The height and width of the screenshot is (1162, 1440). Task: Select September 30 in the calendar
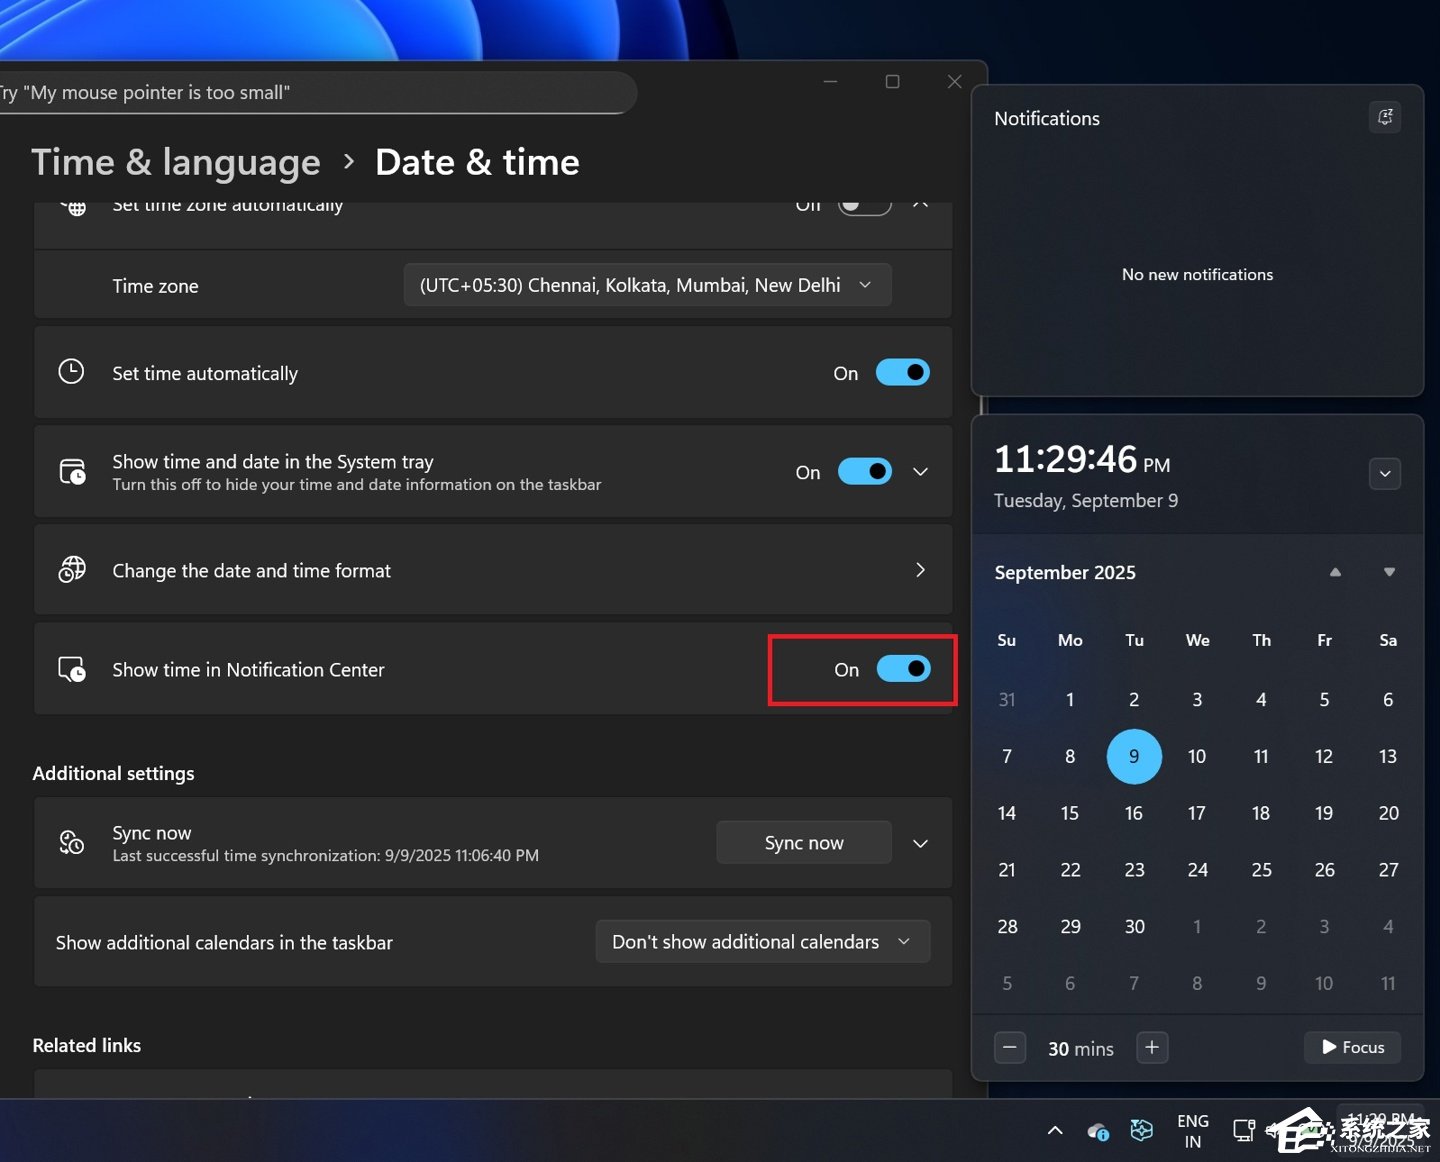1134,927
